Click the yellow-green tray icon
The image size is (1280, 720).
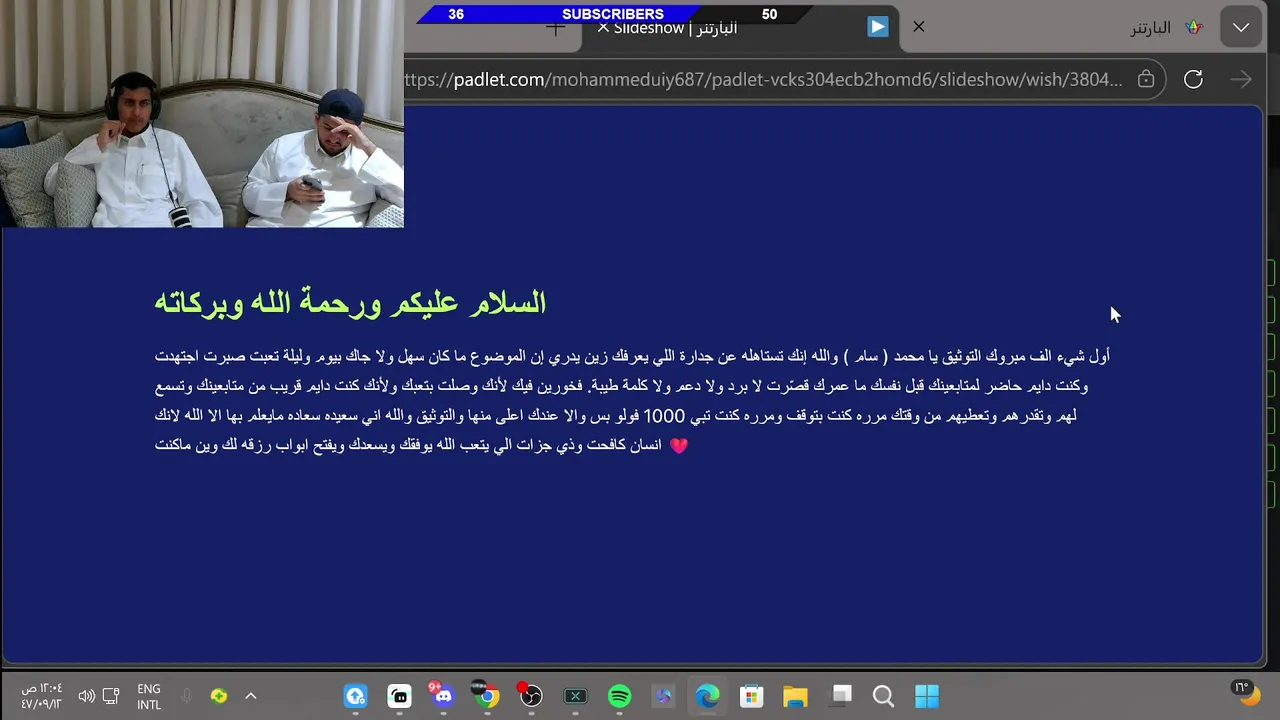(218, 696)
